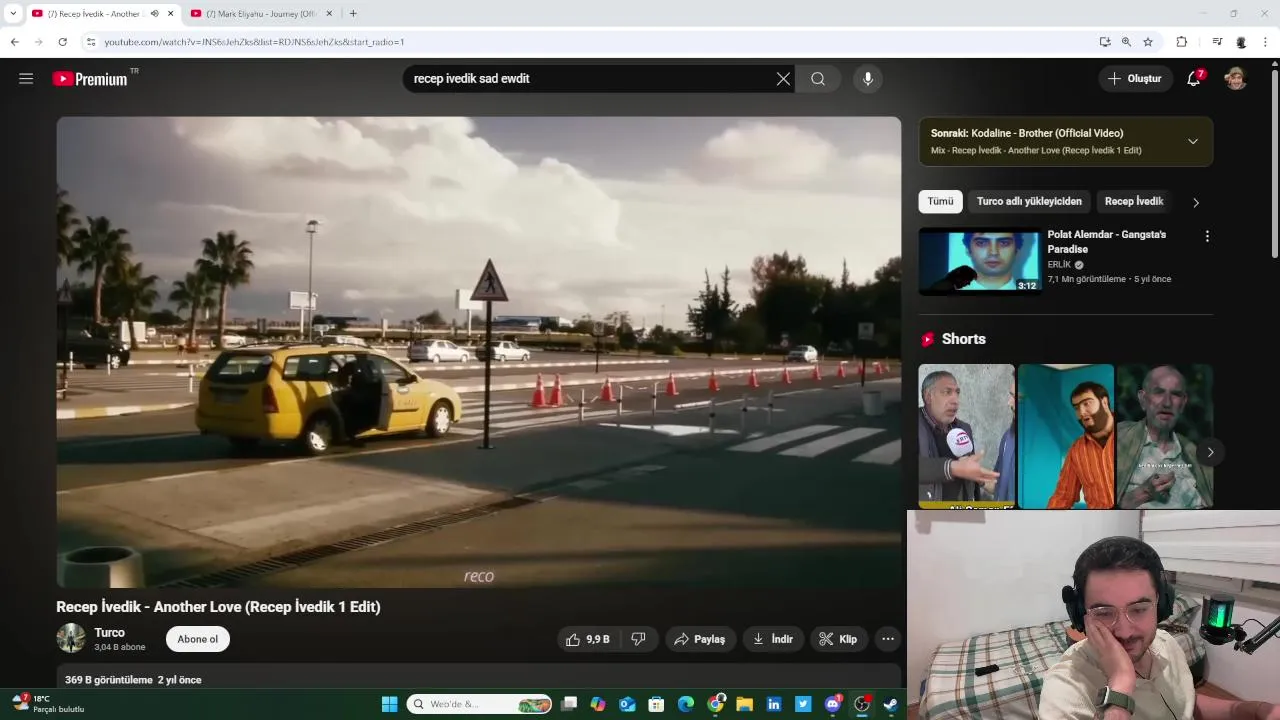1280x720 pixels.
Task: Open Microsoft Edge from taskbar
Action: click(686, 704)
